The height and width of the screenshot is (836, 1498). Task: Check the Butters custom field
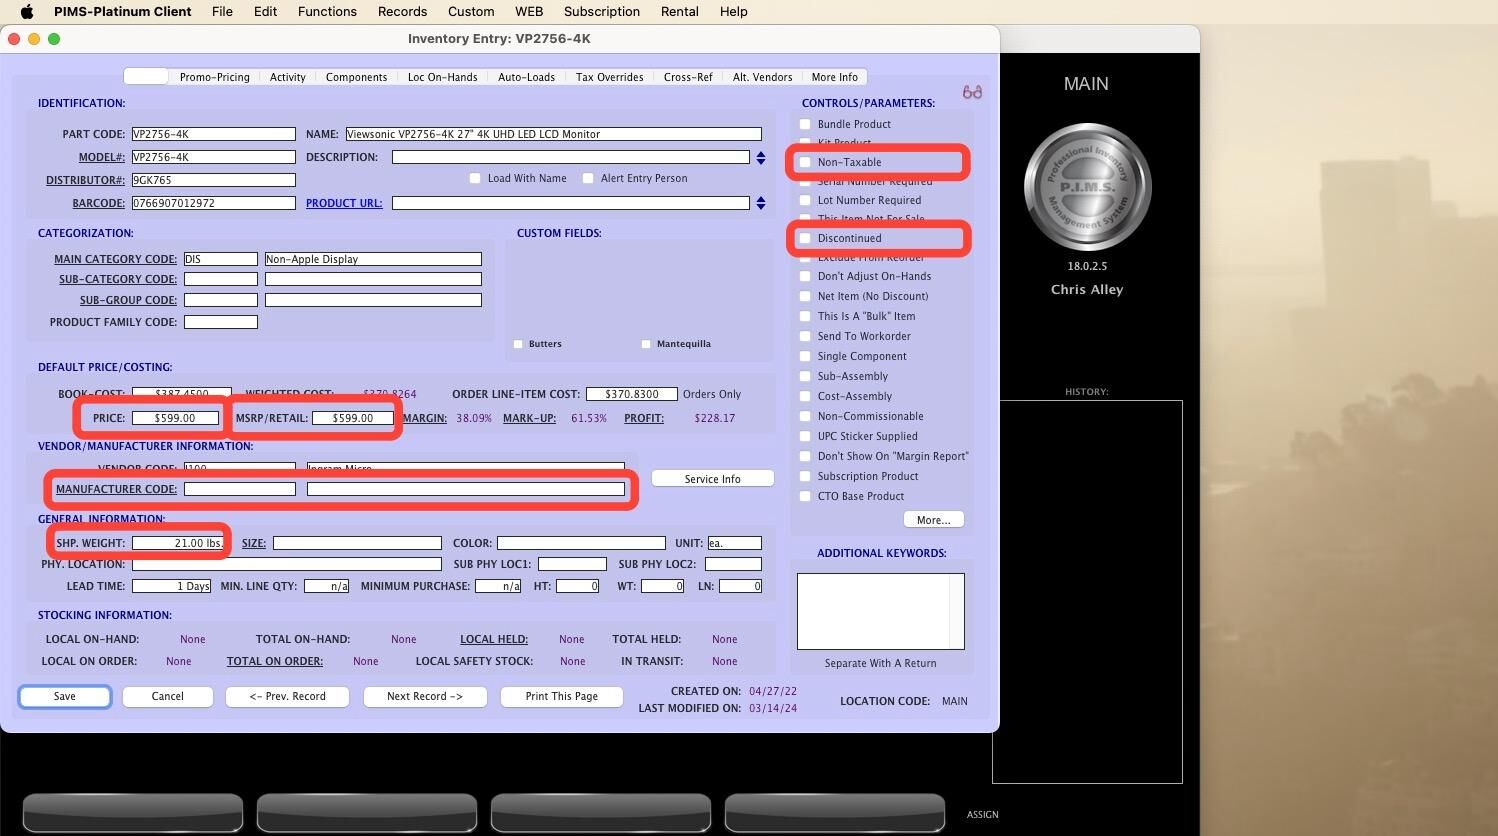pos(518,344)
